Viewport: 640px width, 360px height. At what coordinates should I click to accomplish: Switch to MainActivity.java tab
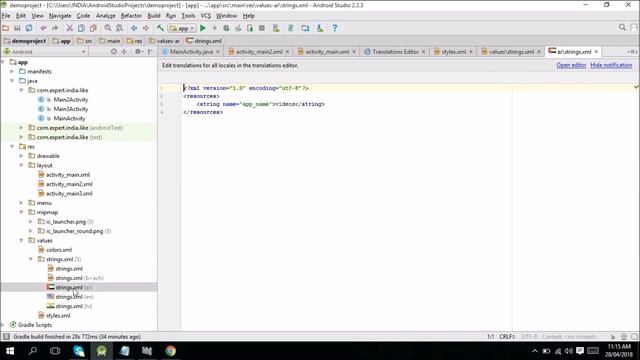[191, 52]
